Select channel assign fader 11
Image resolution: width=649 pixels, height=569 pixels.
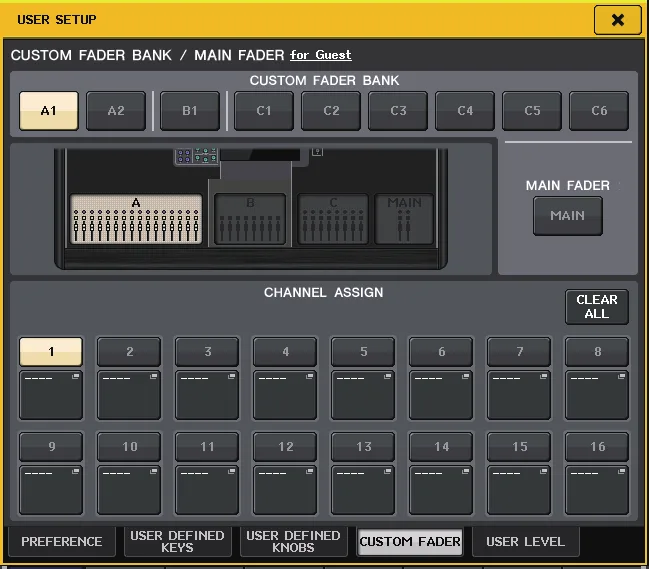click(207, 447)
